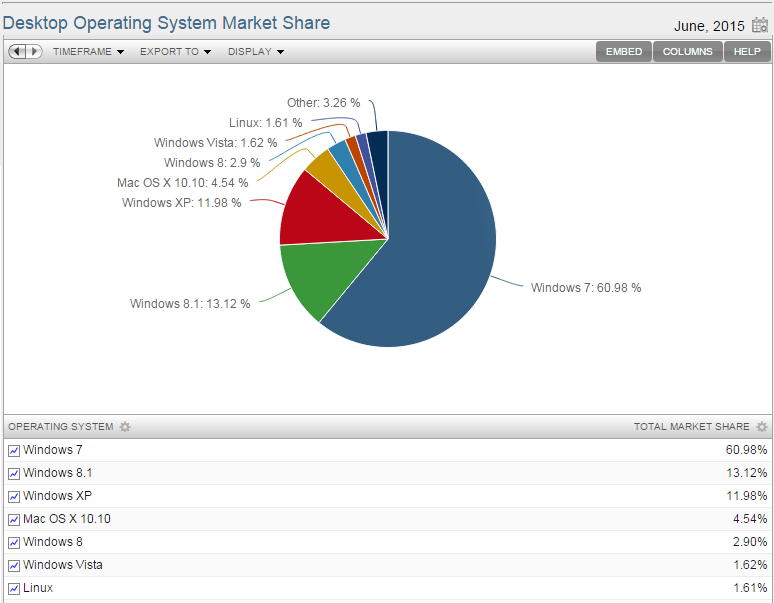774x603 pixels.
Task: Click the Total Market Share gear icon
Action: pos(762,427)
